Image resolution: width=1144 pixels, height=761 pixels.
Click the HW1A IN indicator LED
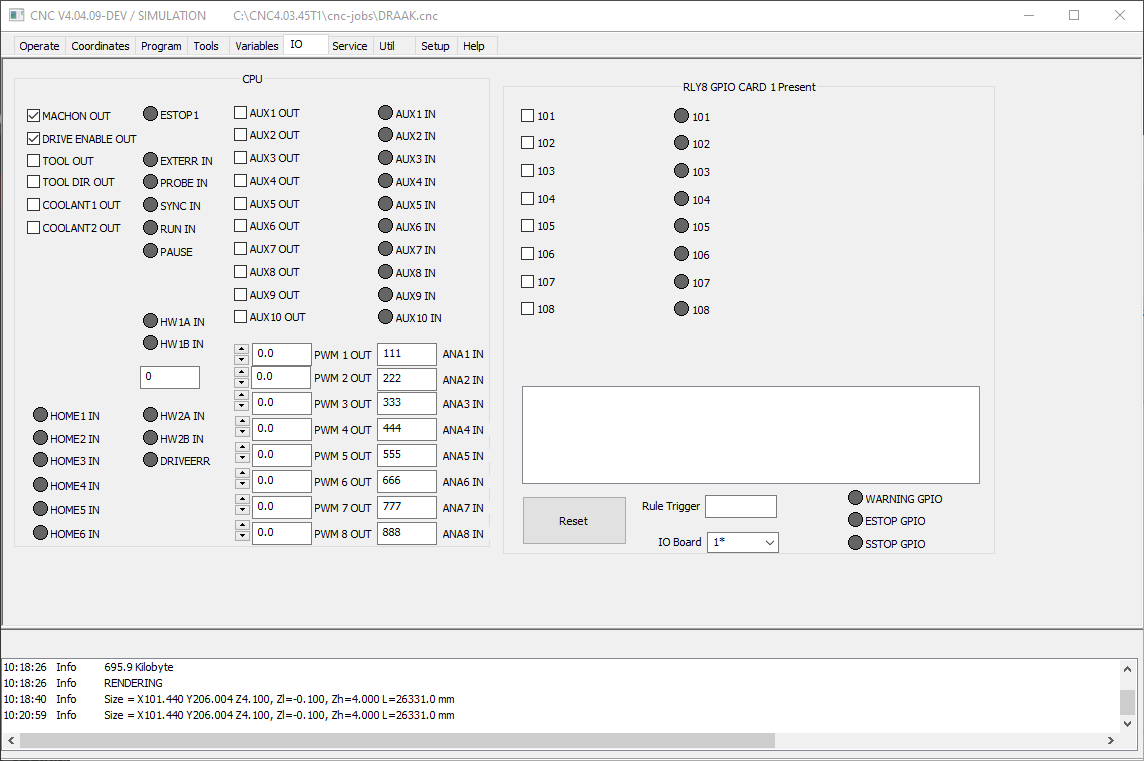coord(150,320)
